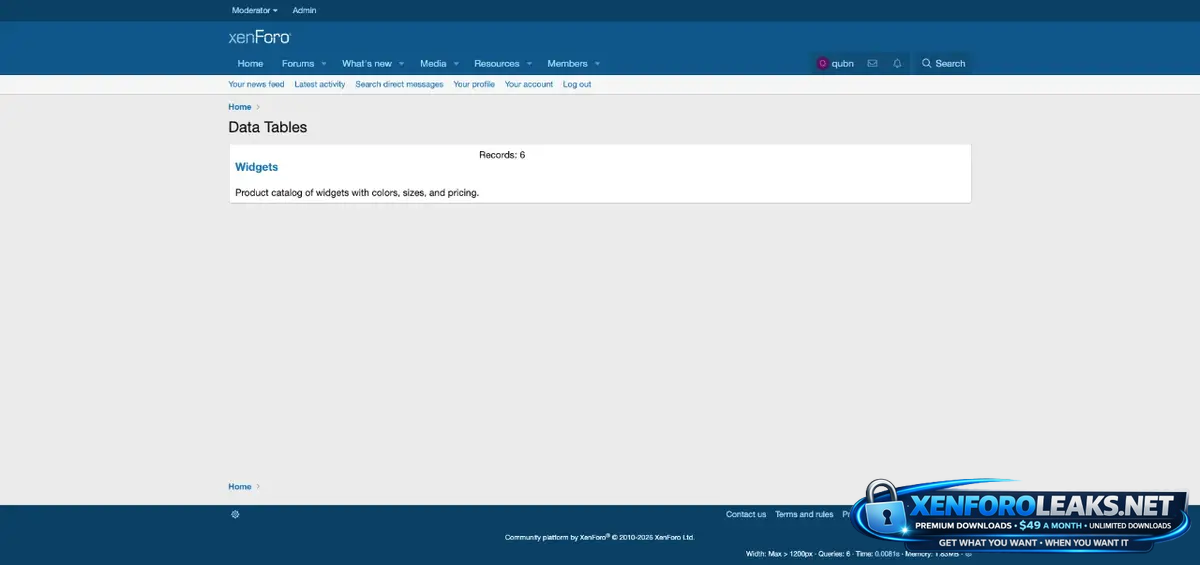Open the Widgets data table
Image resolution: width=1200 pixels, height=565 pixels.
[x=256, y=167]
